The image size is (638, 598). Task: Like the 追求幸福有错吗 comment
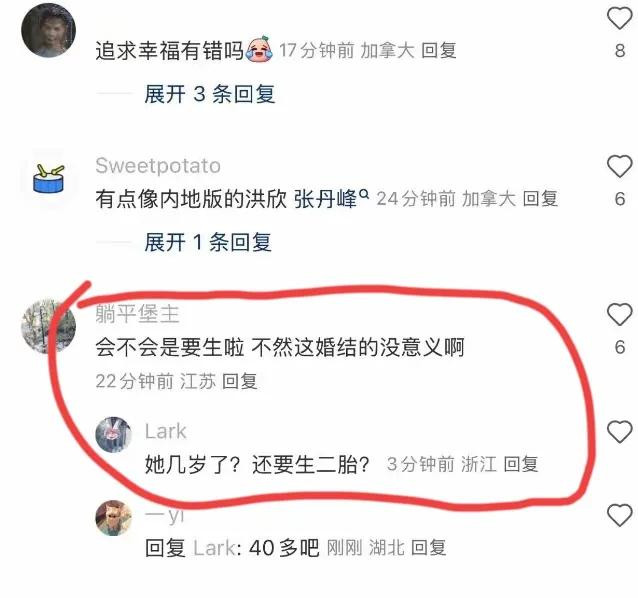pyautogui.click(x=619, y=17)
